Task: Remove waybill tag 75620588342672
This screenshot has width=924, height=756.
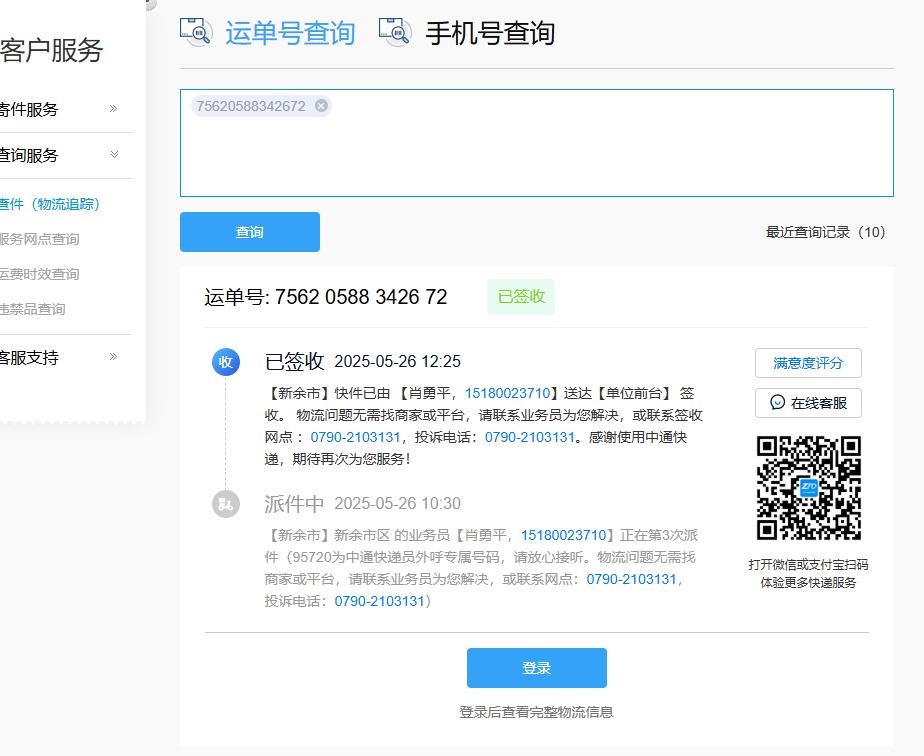Action: (321, 105)
